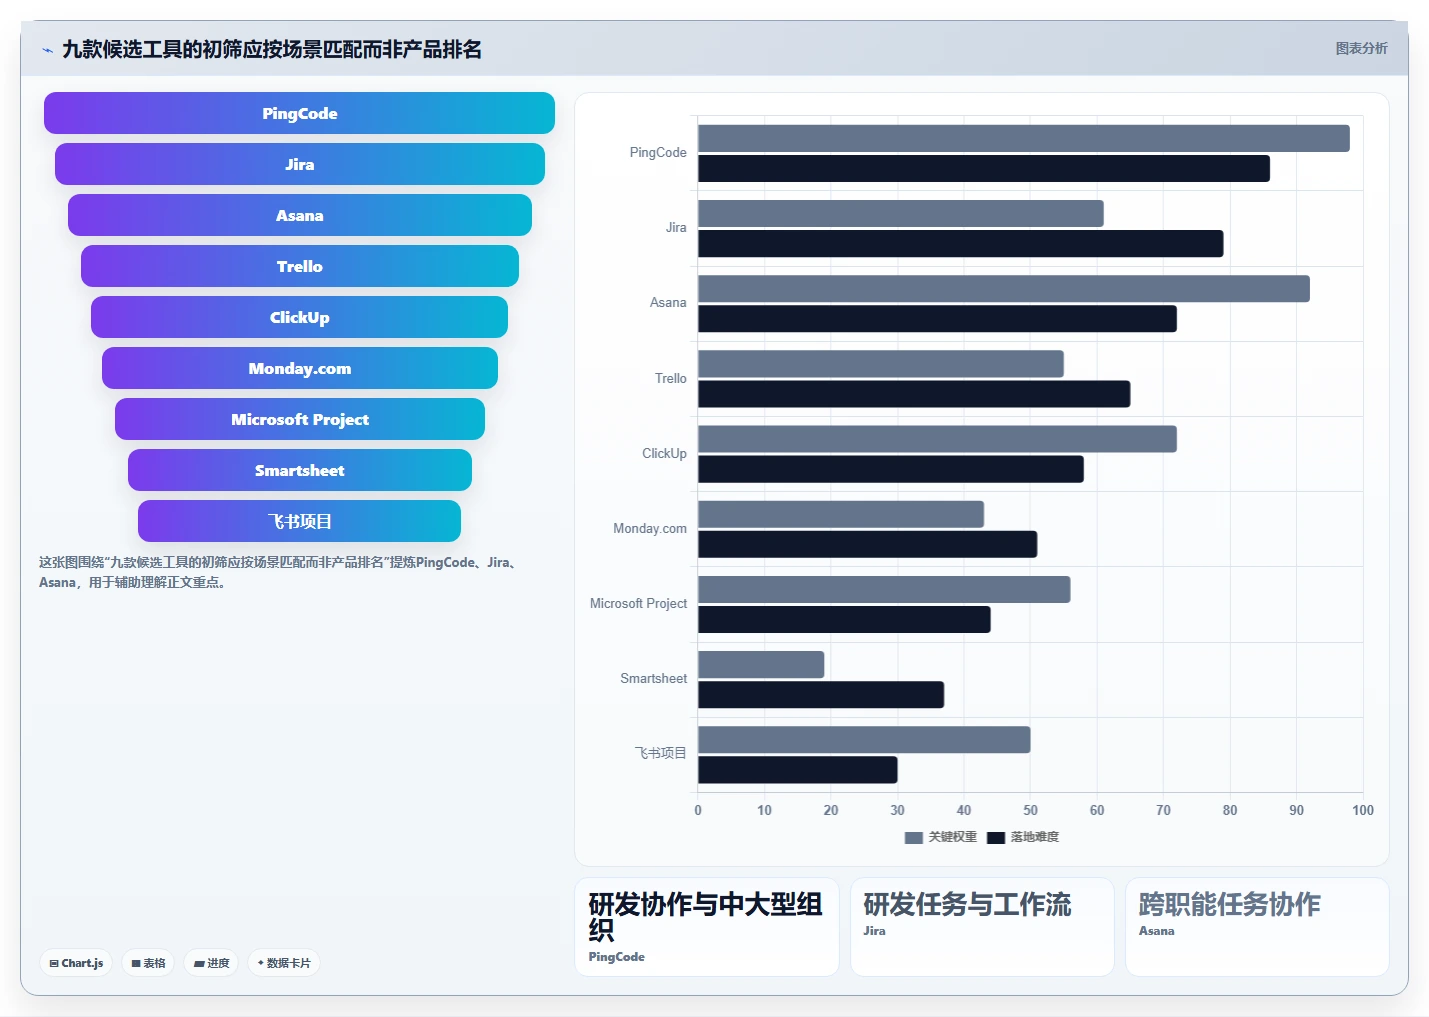Viewport: 1429px width, 1017px height.
Task: Click the description text starting 这张图围绕
Action: coord(280,572)
